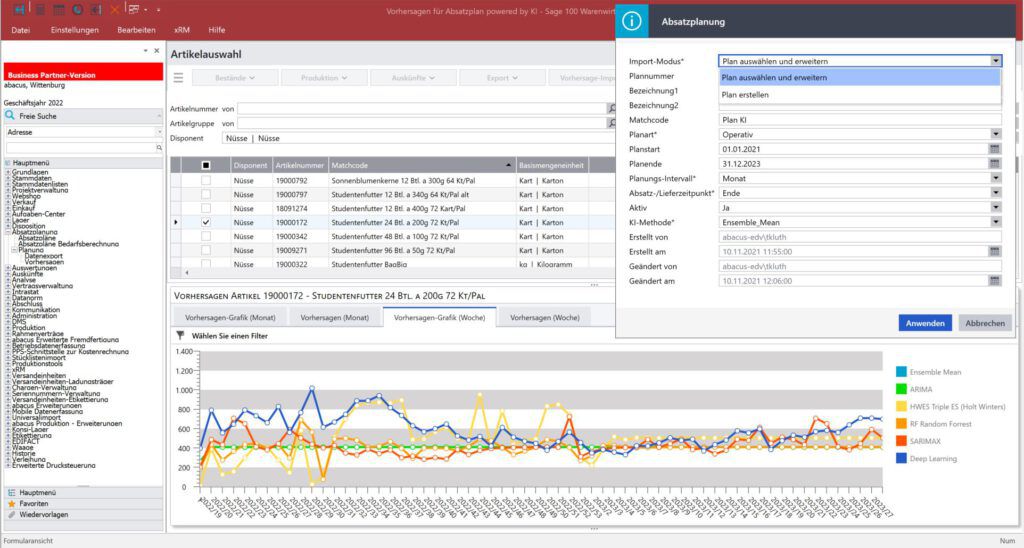Screen dimensions: 1024x548
Task: Uncheck the row for article 19000172
Action: pos(206,222)
